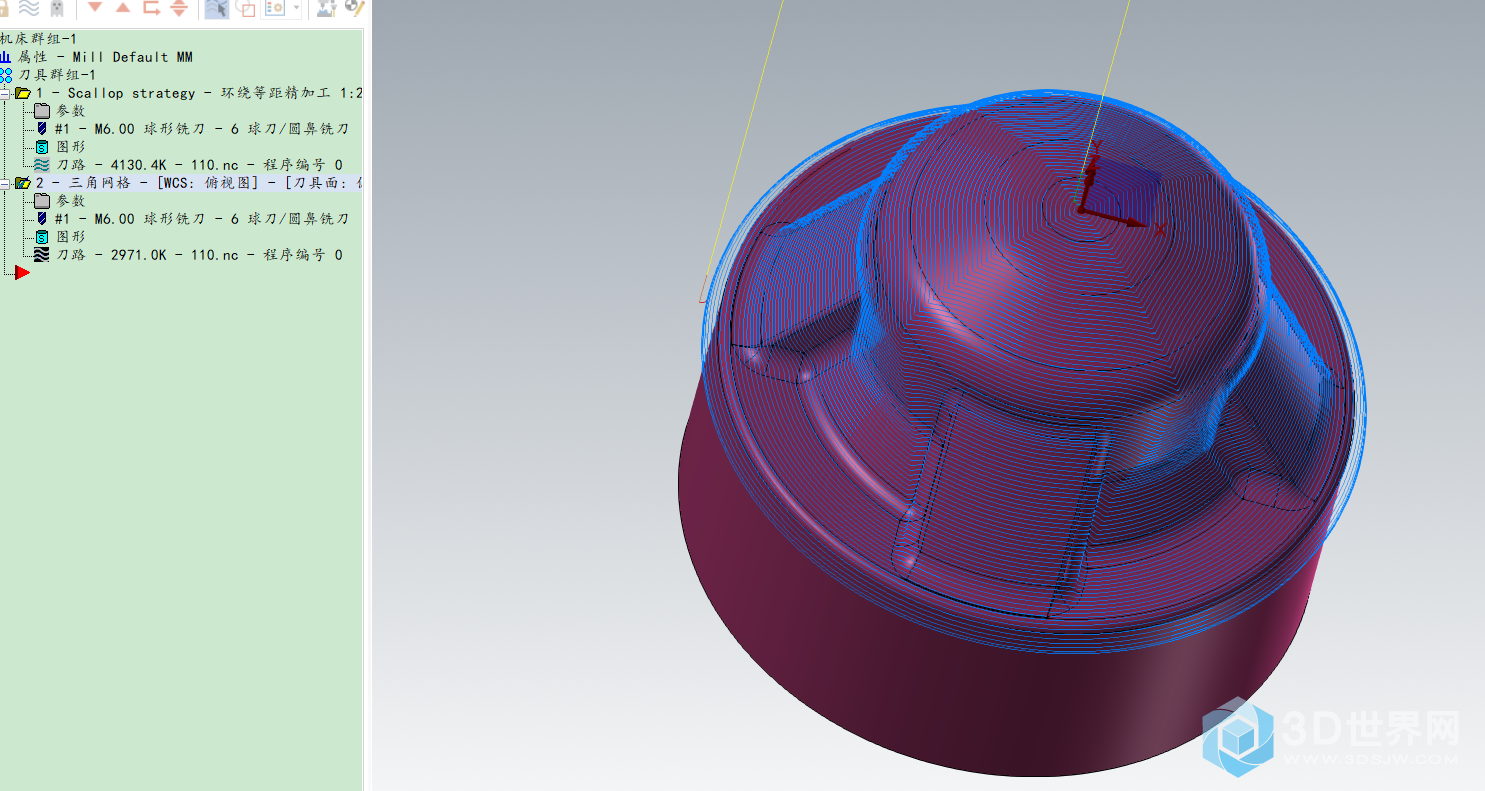1485x791 pixels.
Task: Click folder icon of operation 1 Scallop strategy
Action: tap(22, 93)
